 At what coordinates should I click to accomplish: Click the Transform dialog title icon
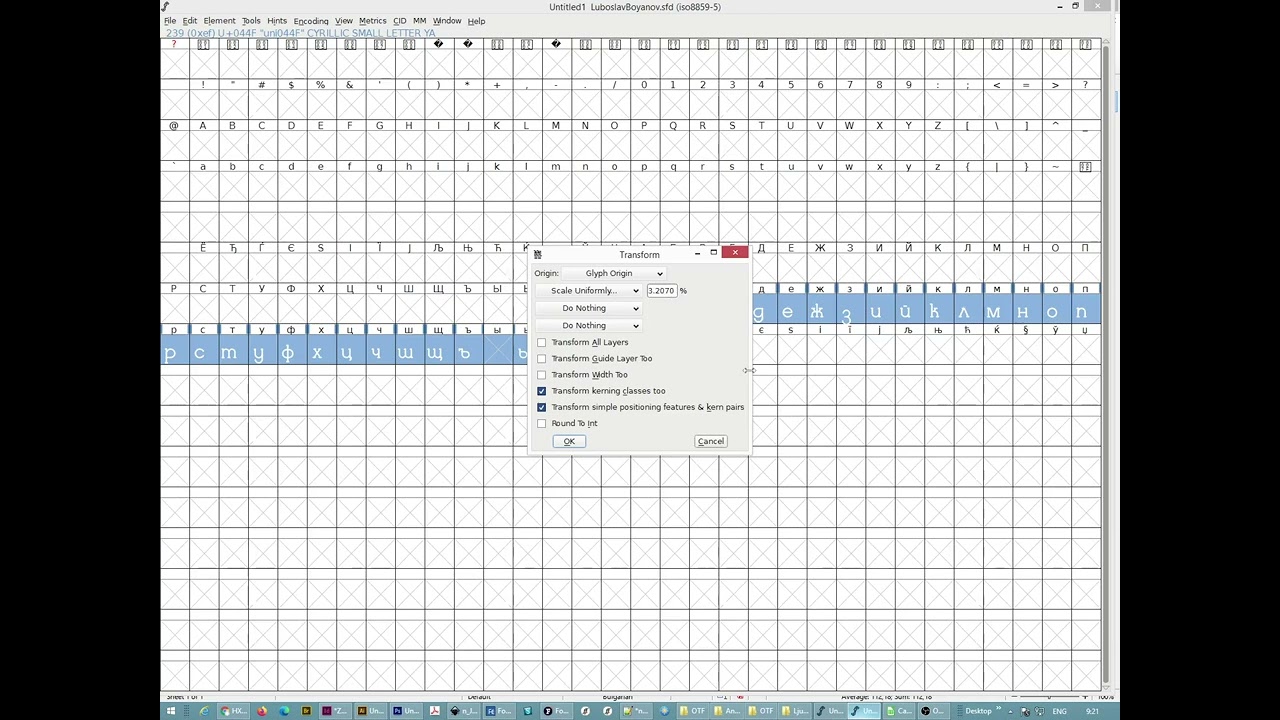pyautogui.click(x=537, y=254)
